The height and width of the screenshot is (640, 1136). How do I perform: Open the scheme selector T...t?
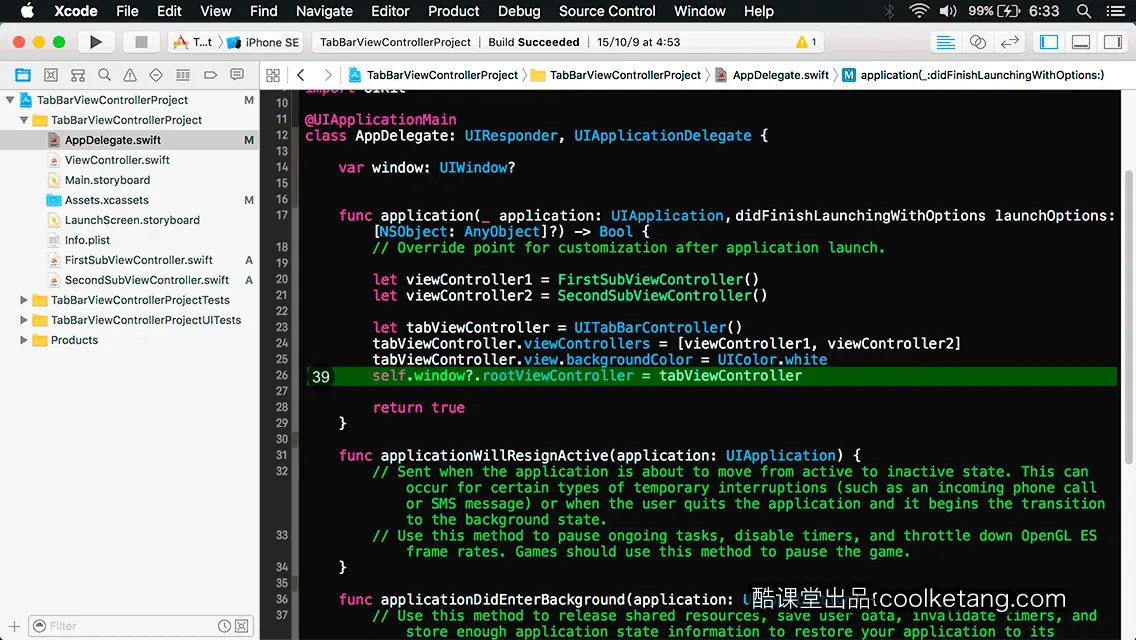point(193,42)
